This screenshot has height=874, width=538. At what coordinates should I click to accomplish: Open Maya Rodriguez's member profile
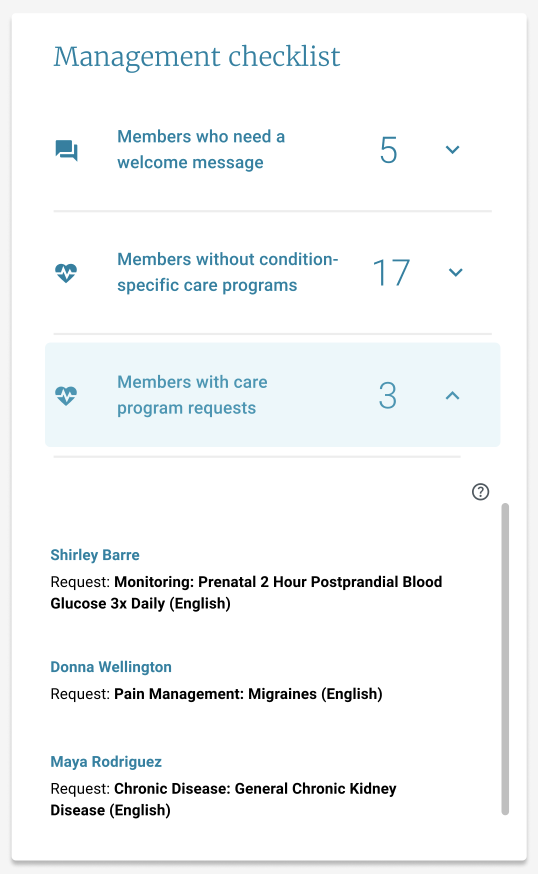coord(106,762)
